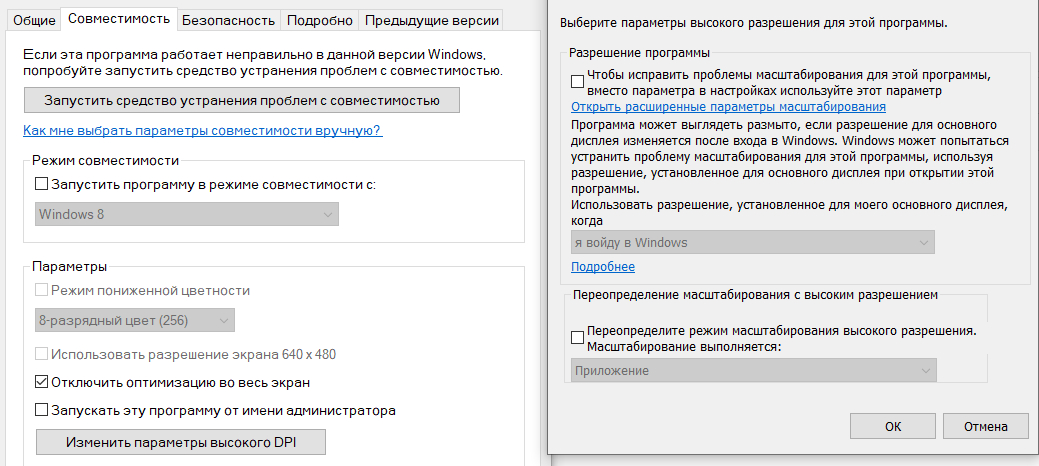Switch to the Общие tab
1039x466 pixels.
pos(34,20)
